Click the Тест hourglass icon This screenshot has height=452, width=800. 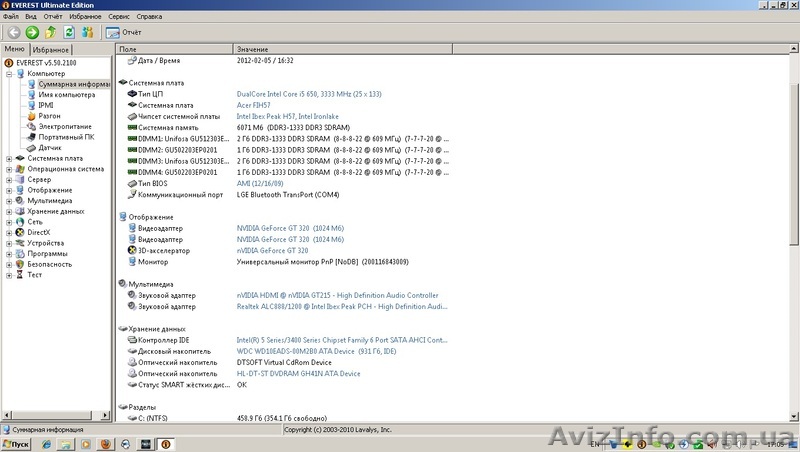click(20, 275)
